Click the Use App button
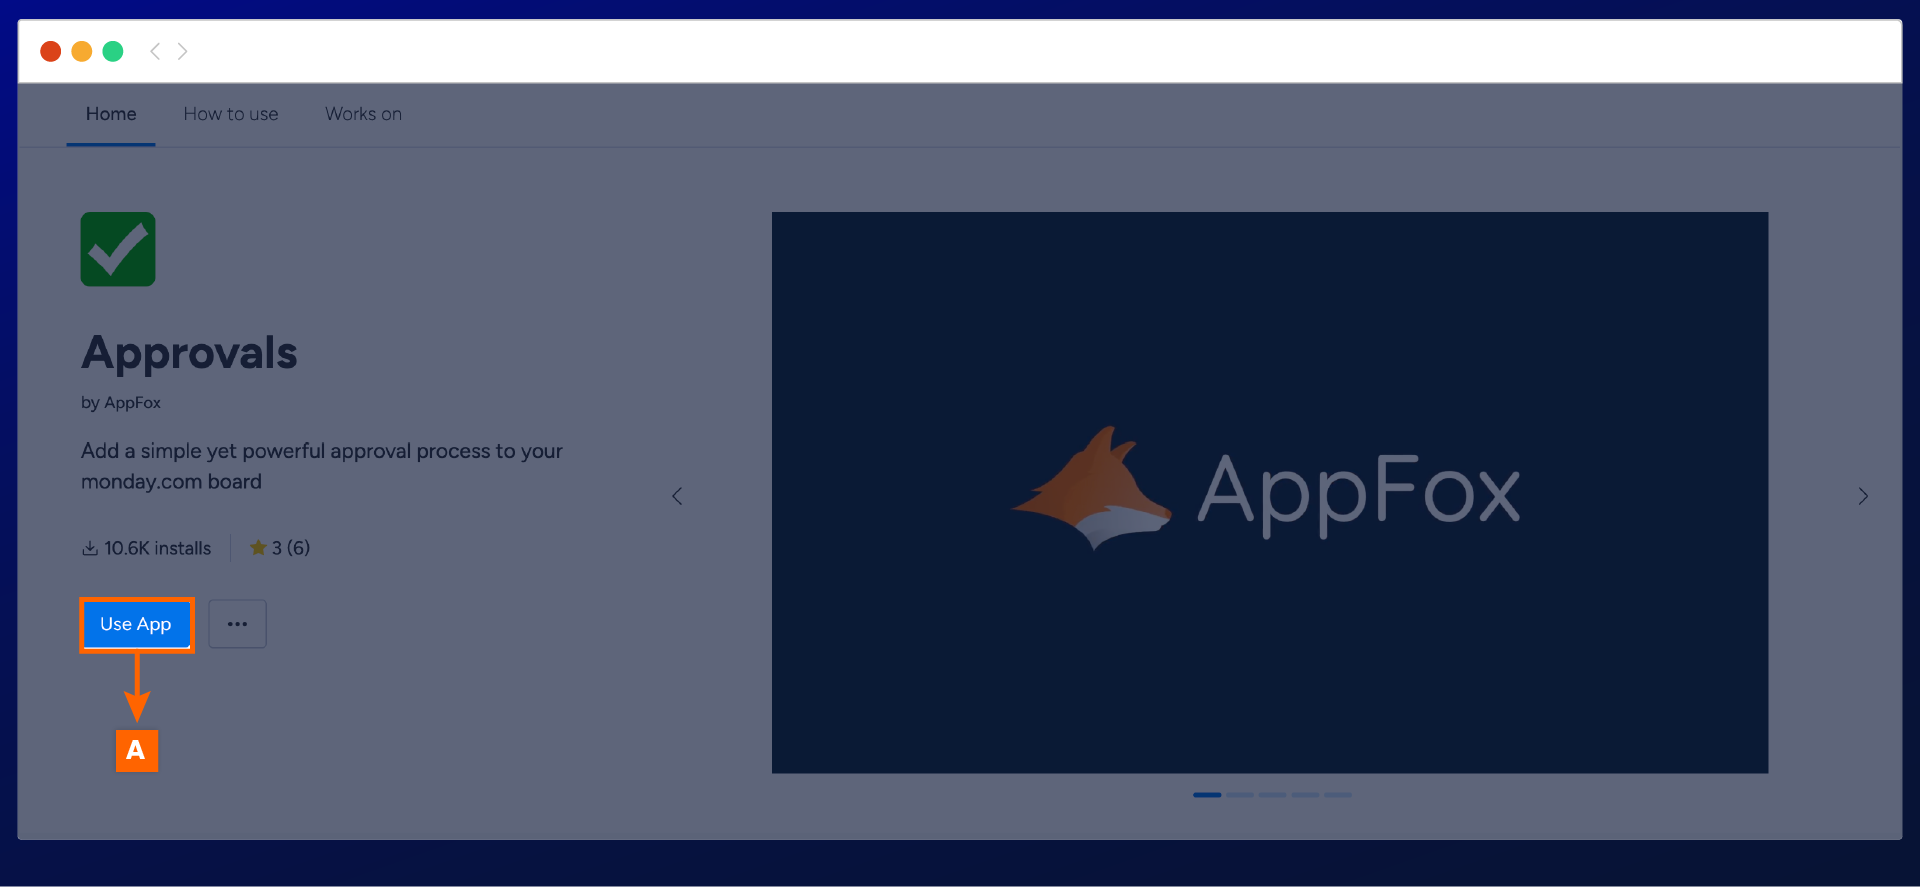This screenshot has width=1920, height=887. 136,624
